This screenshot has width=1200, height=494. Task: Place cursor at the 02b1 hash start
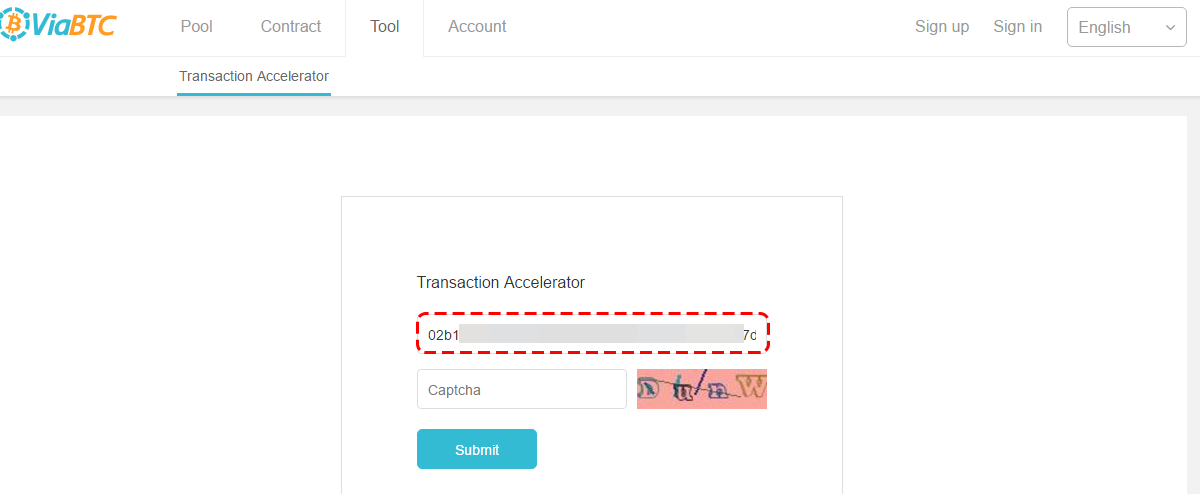(443, 335)
